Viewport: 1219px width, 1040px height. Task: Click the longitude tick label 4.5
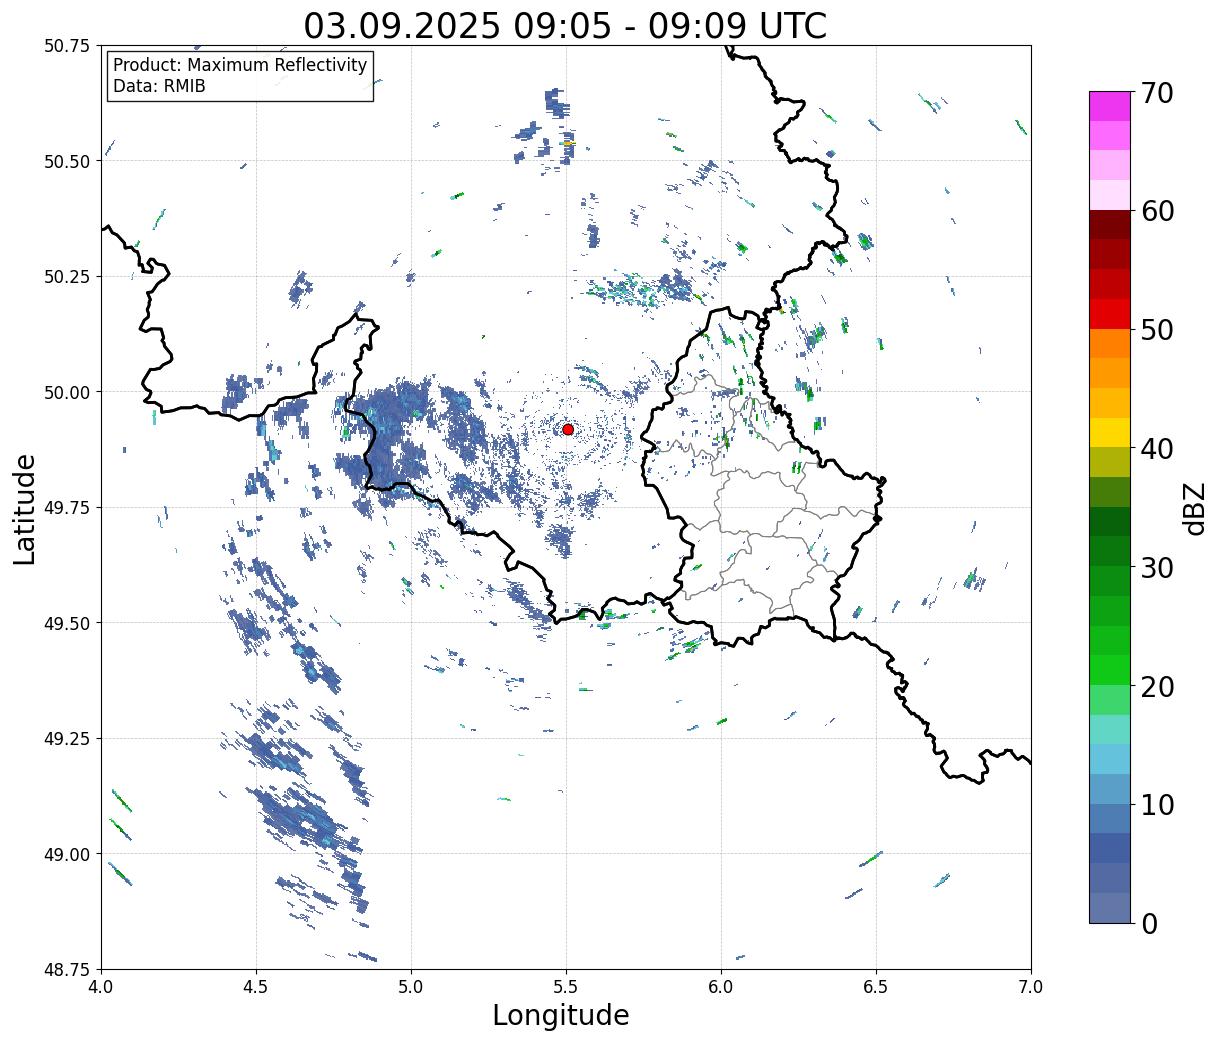[256, 987]
